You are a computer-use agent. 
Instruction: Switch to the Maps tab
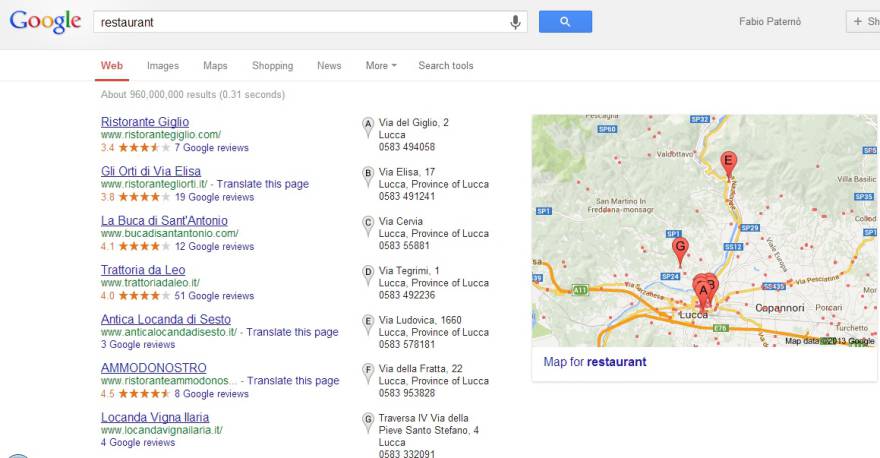click(215, 66)
